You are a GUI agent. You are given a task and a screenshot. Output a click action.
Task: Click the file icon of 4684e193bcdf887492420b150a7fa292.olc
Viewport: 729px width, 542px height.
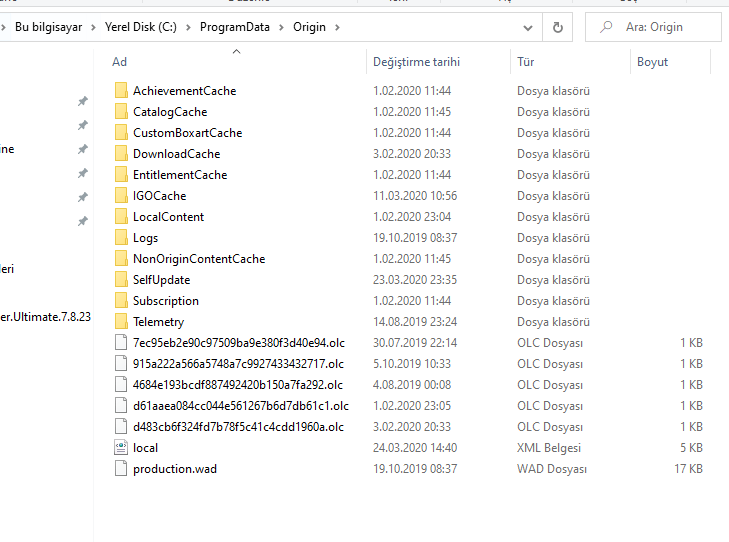121,384
